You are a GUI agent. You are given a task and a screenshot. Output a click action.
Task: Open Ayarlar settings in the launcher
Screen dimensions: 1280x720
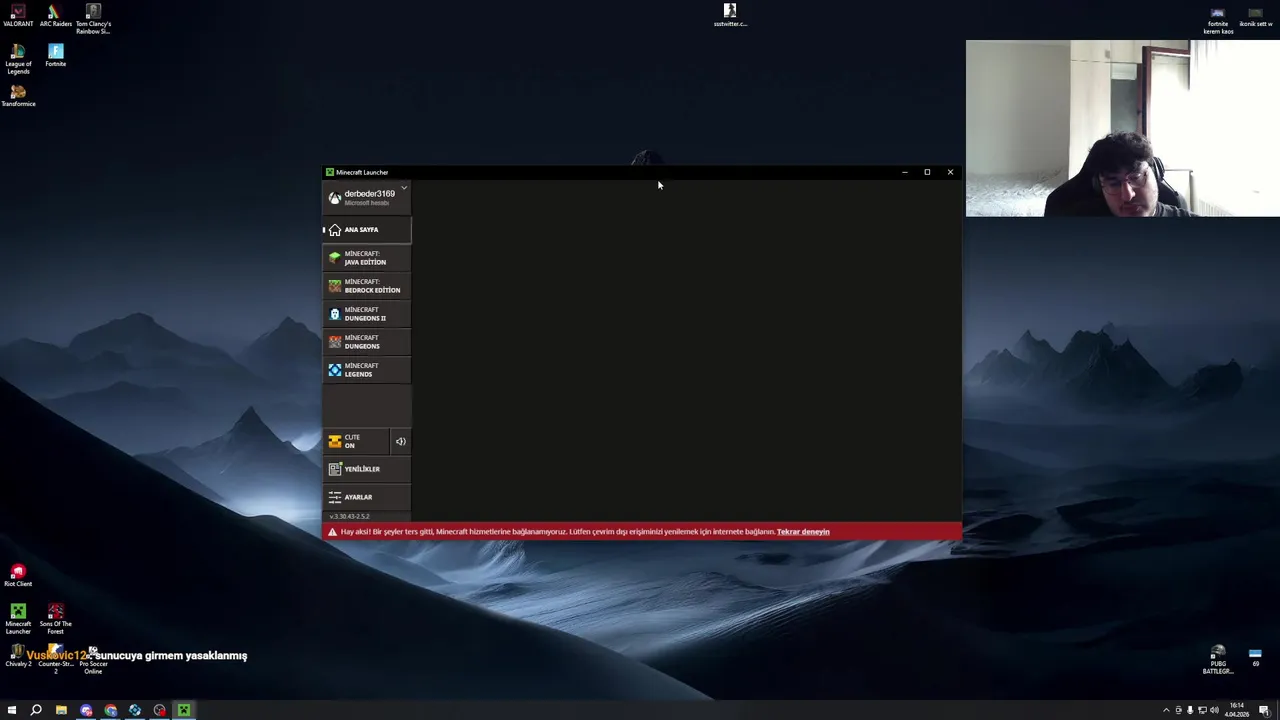[x=367, y=497]
